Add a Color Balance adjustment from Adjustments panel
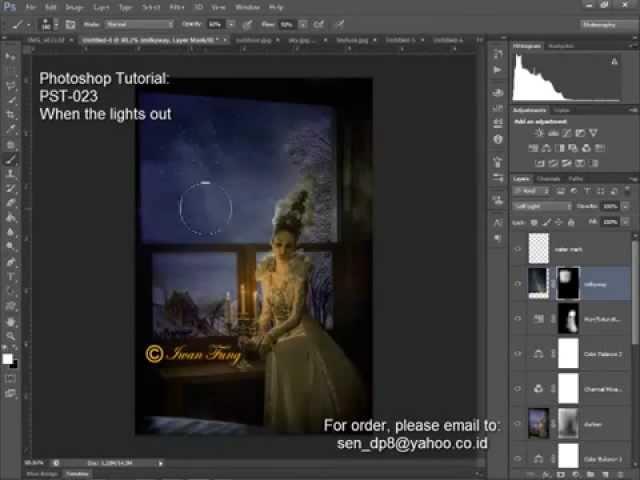The image size is (640, 480). pyautogui.click(x=546, y=148)
